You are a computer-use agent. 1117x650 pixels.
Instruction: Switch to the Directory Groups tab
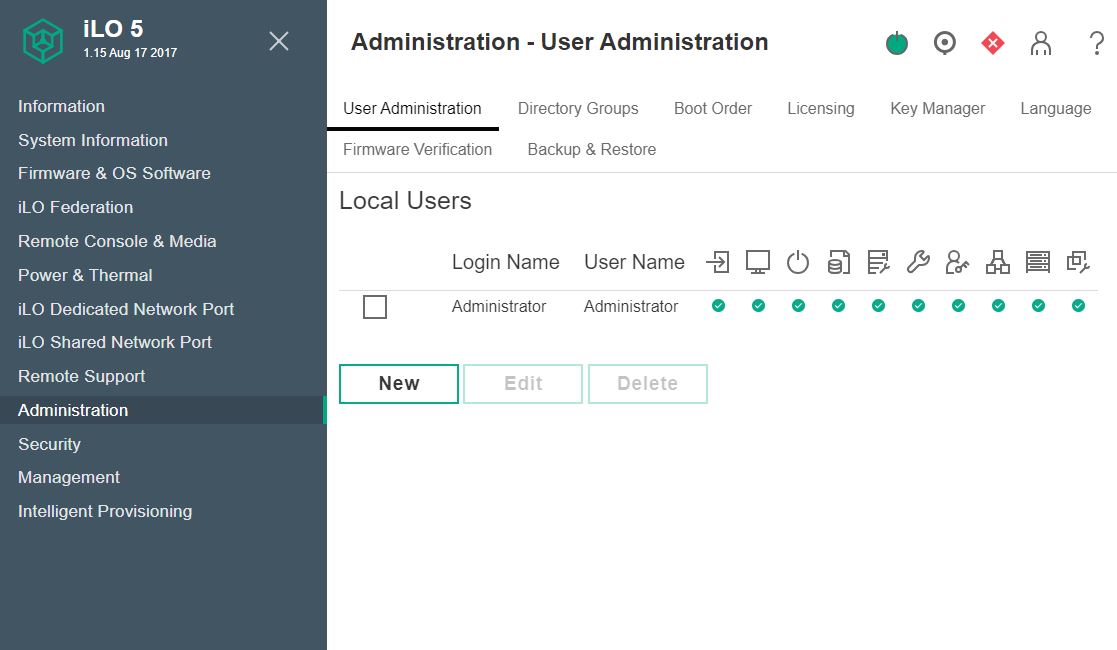click(x=578, y=108)
